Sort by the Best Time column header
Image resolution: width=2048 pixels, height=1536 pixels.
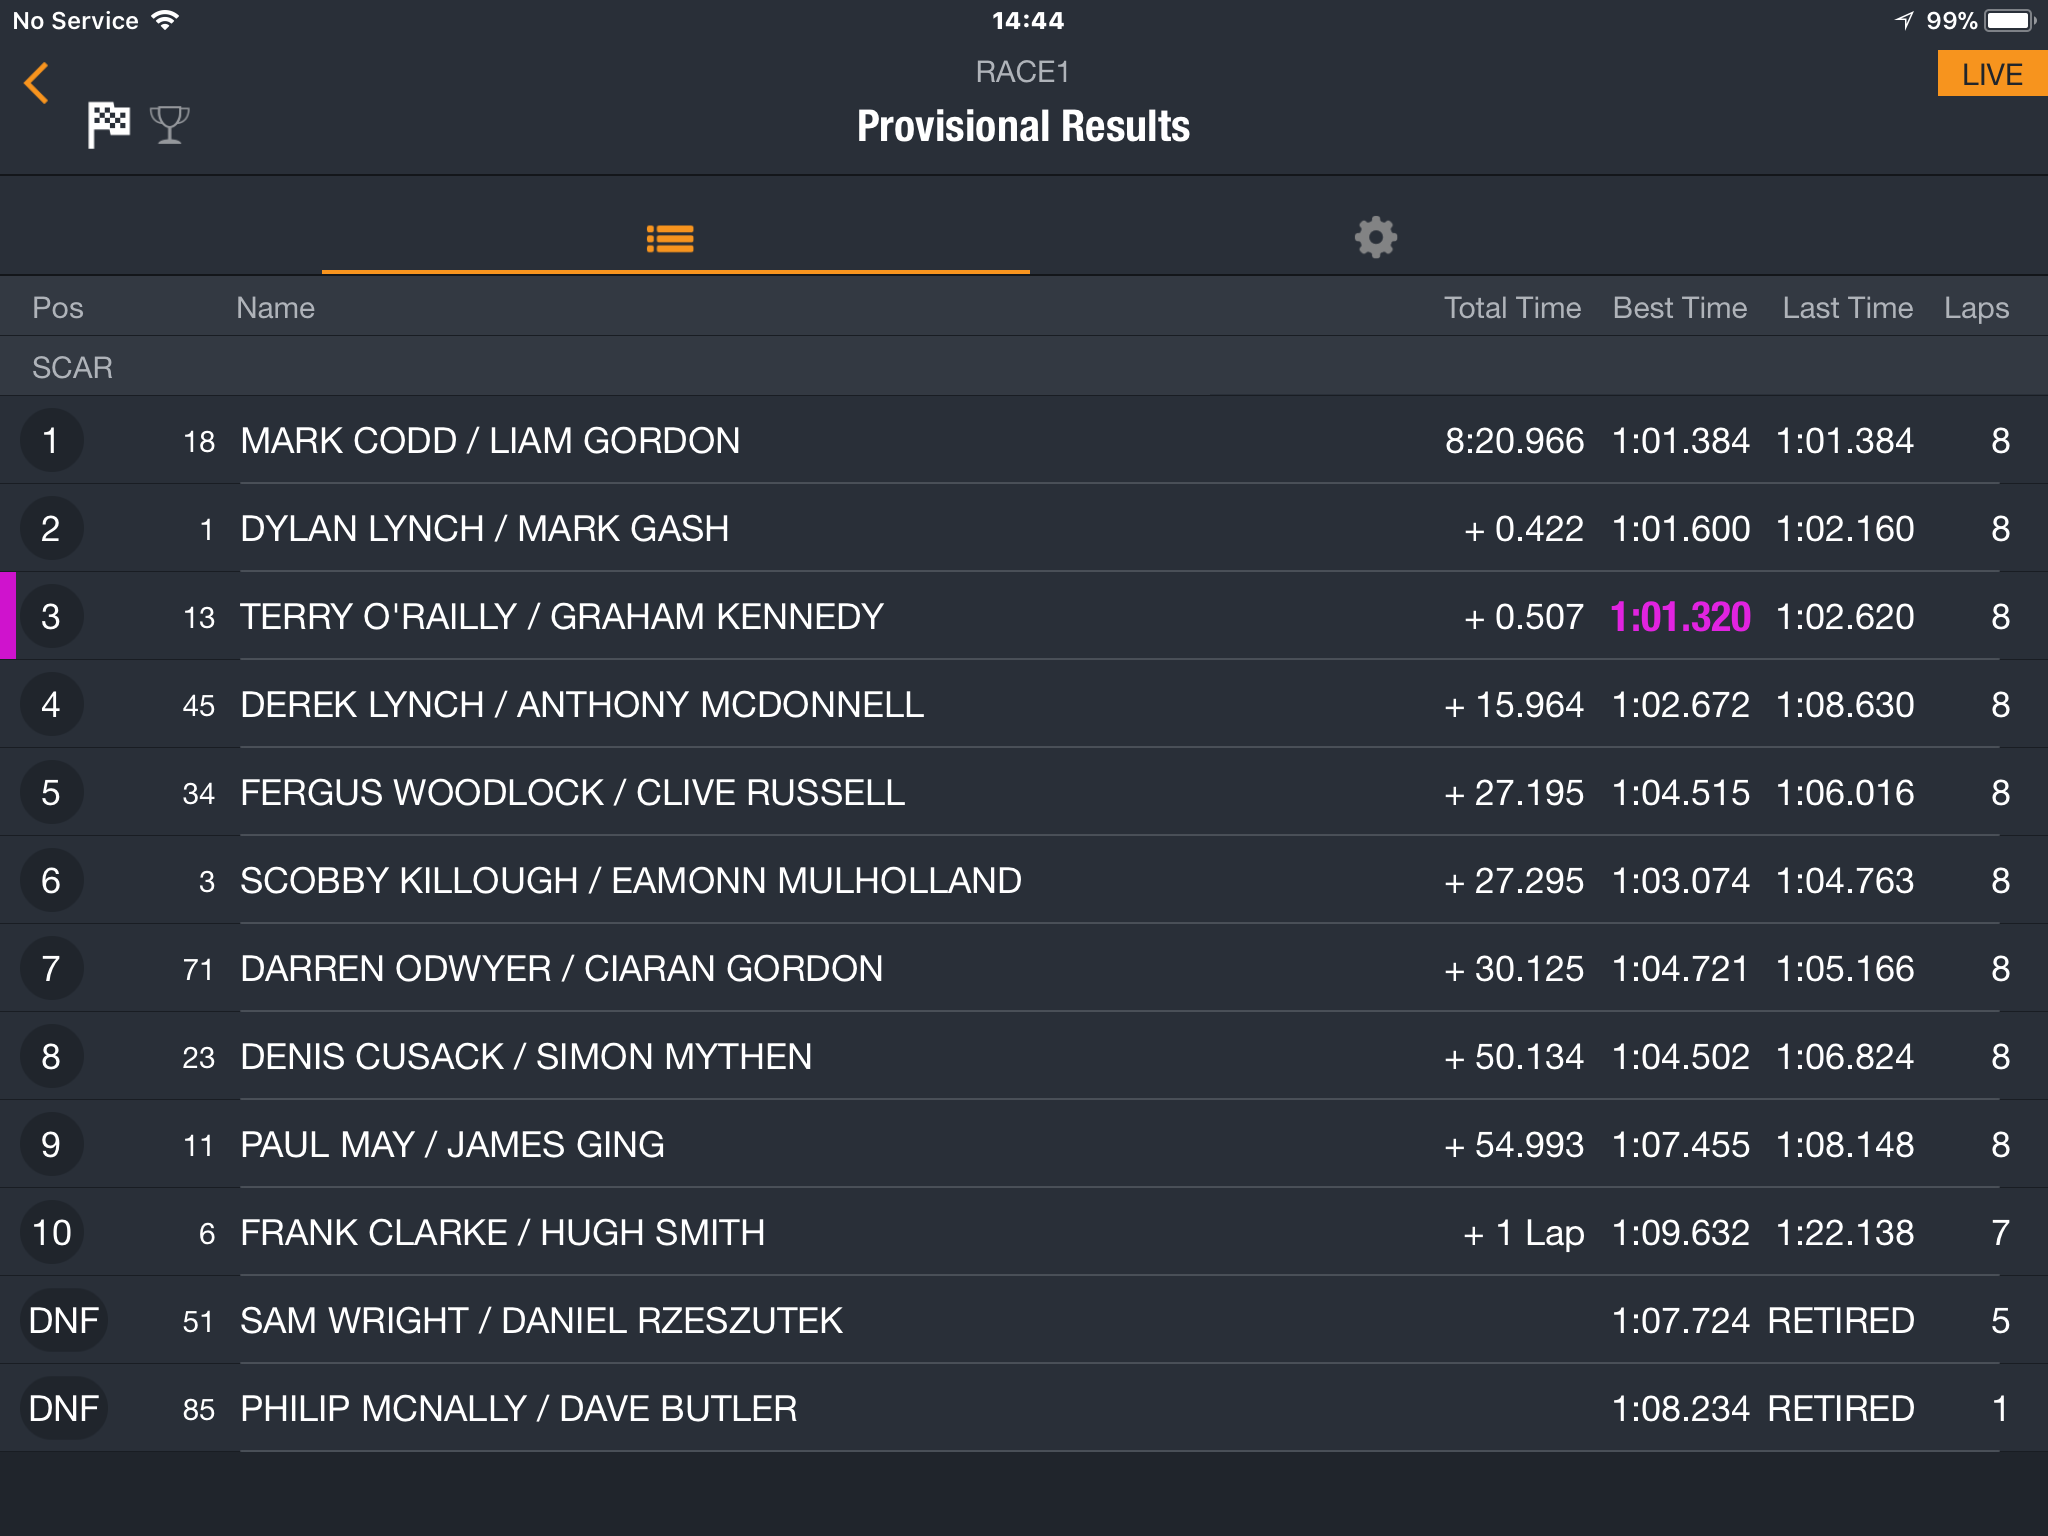(x=1680, y=307)
